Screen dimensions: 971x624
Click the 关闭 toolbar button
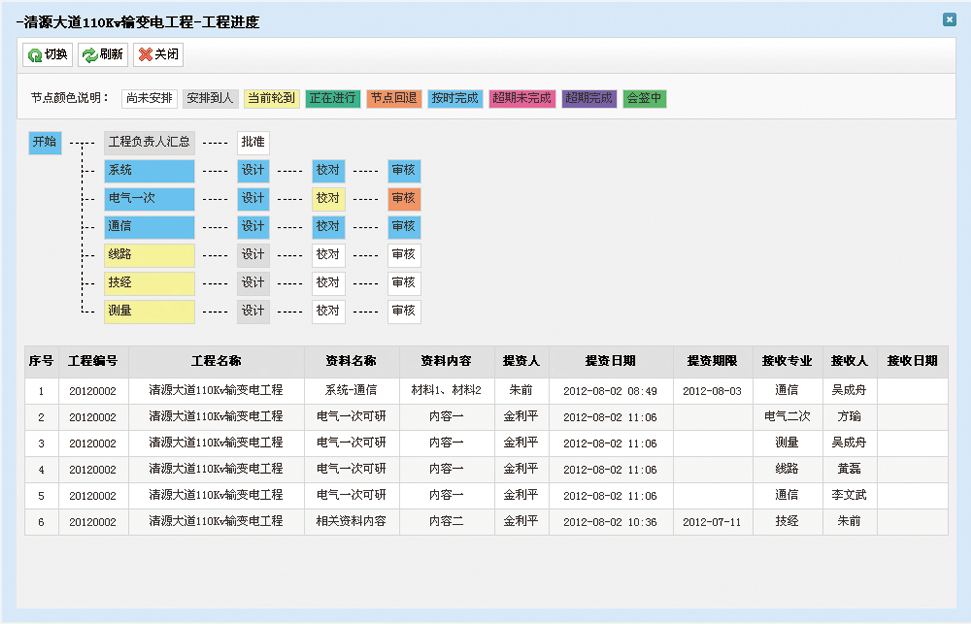click(158, 55)
